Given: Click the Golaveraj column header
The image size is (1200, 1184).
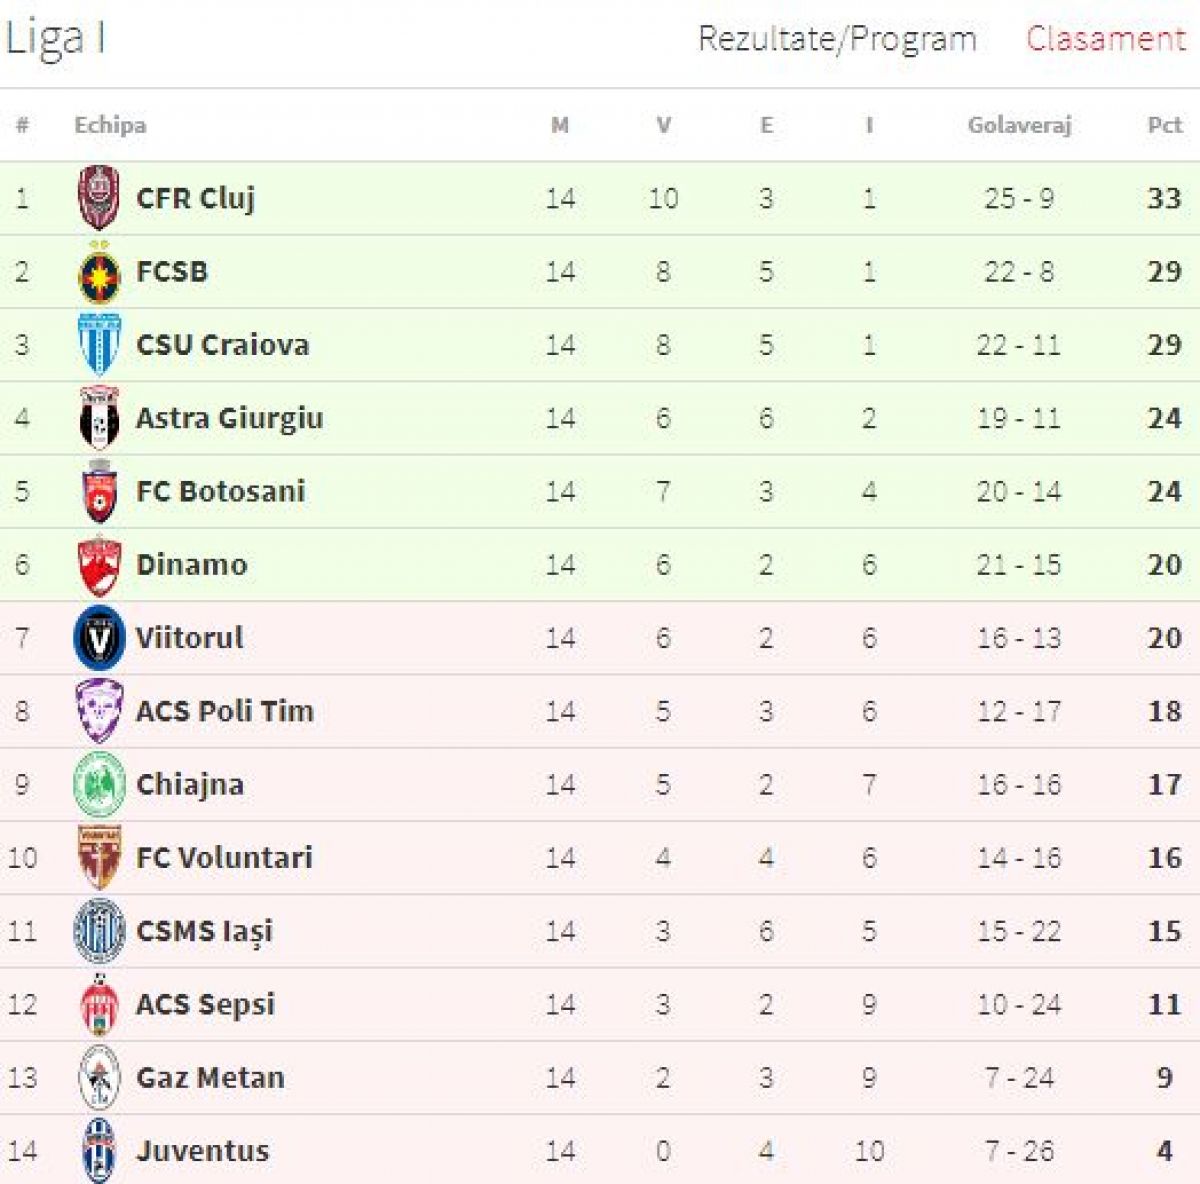Looking at the screenshot, I should [x=1019, y=125].
